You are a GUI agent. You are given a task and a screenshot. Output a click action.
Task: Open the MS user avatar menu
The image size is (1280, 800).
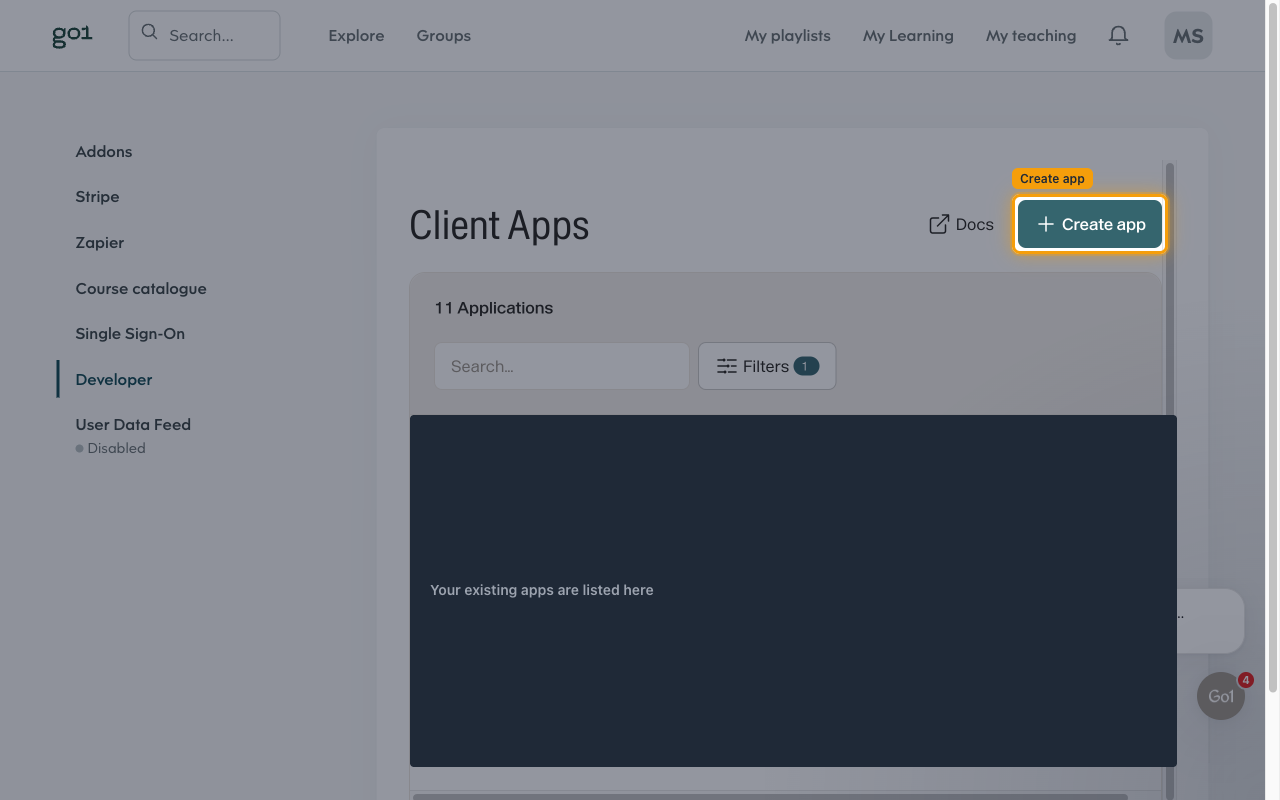(1188, 36)
